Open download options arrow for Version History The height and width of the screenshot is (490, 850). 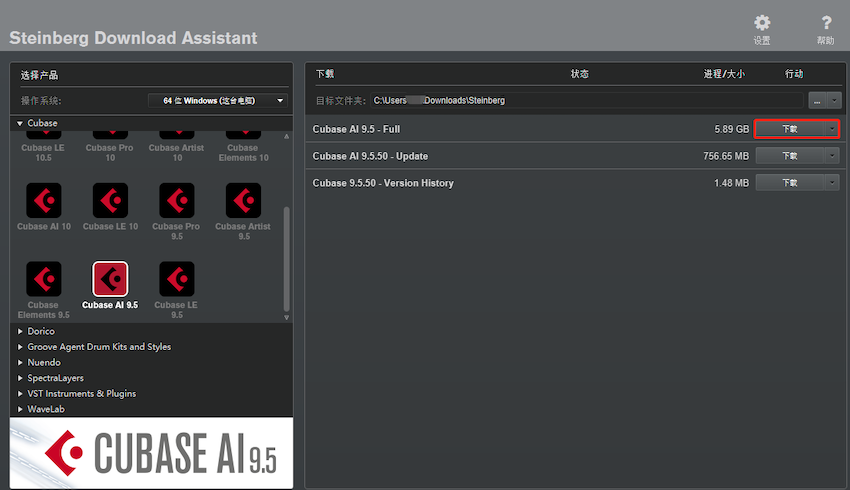[832, 183]
